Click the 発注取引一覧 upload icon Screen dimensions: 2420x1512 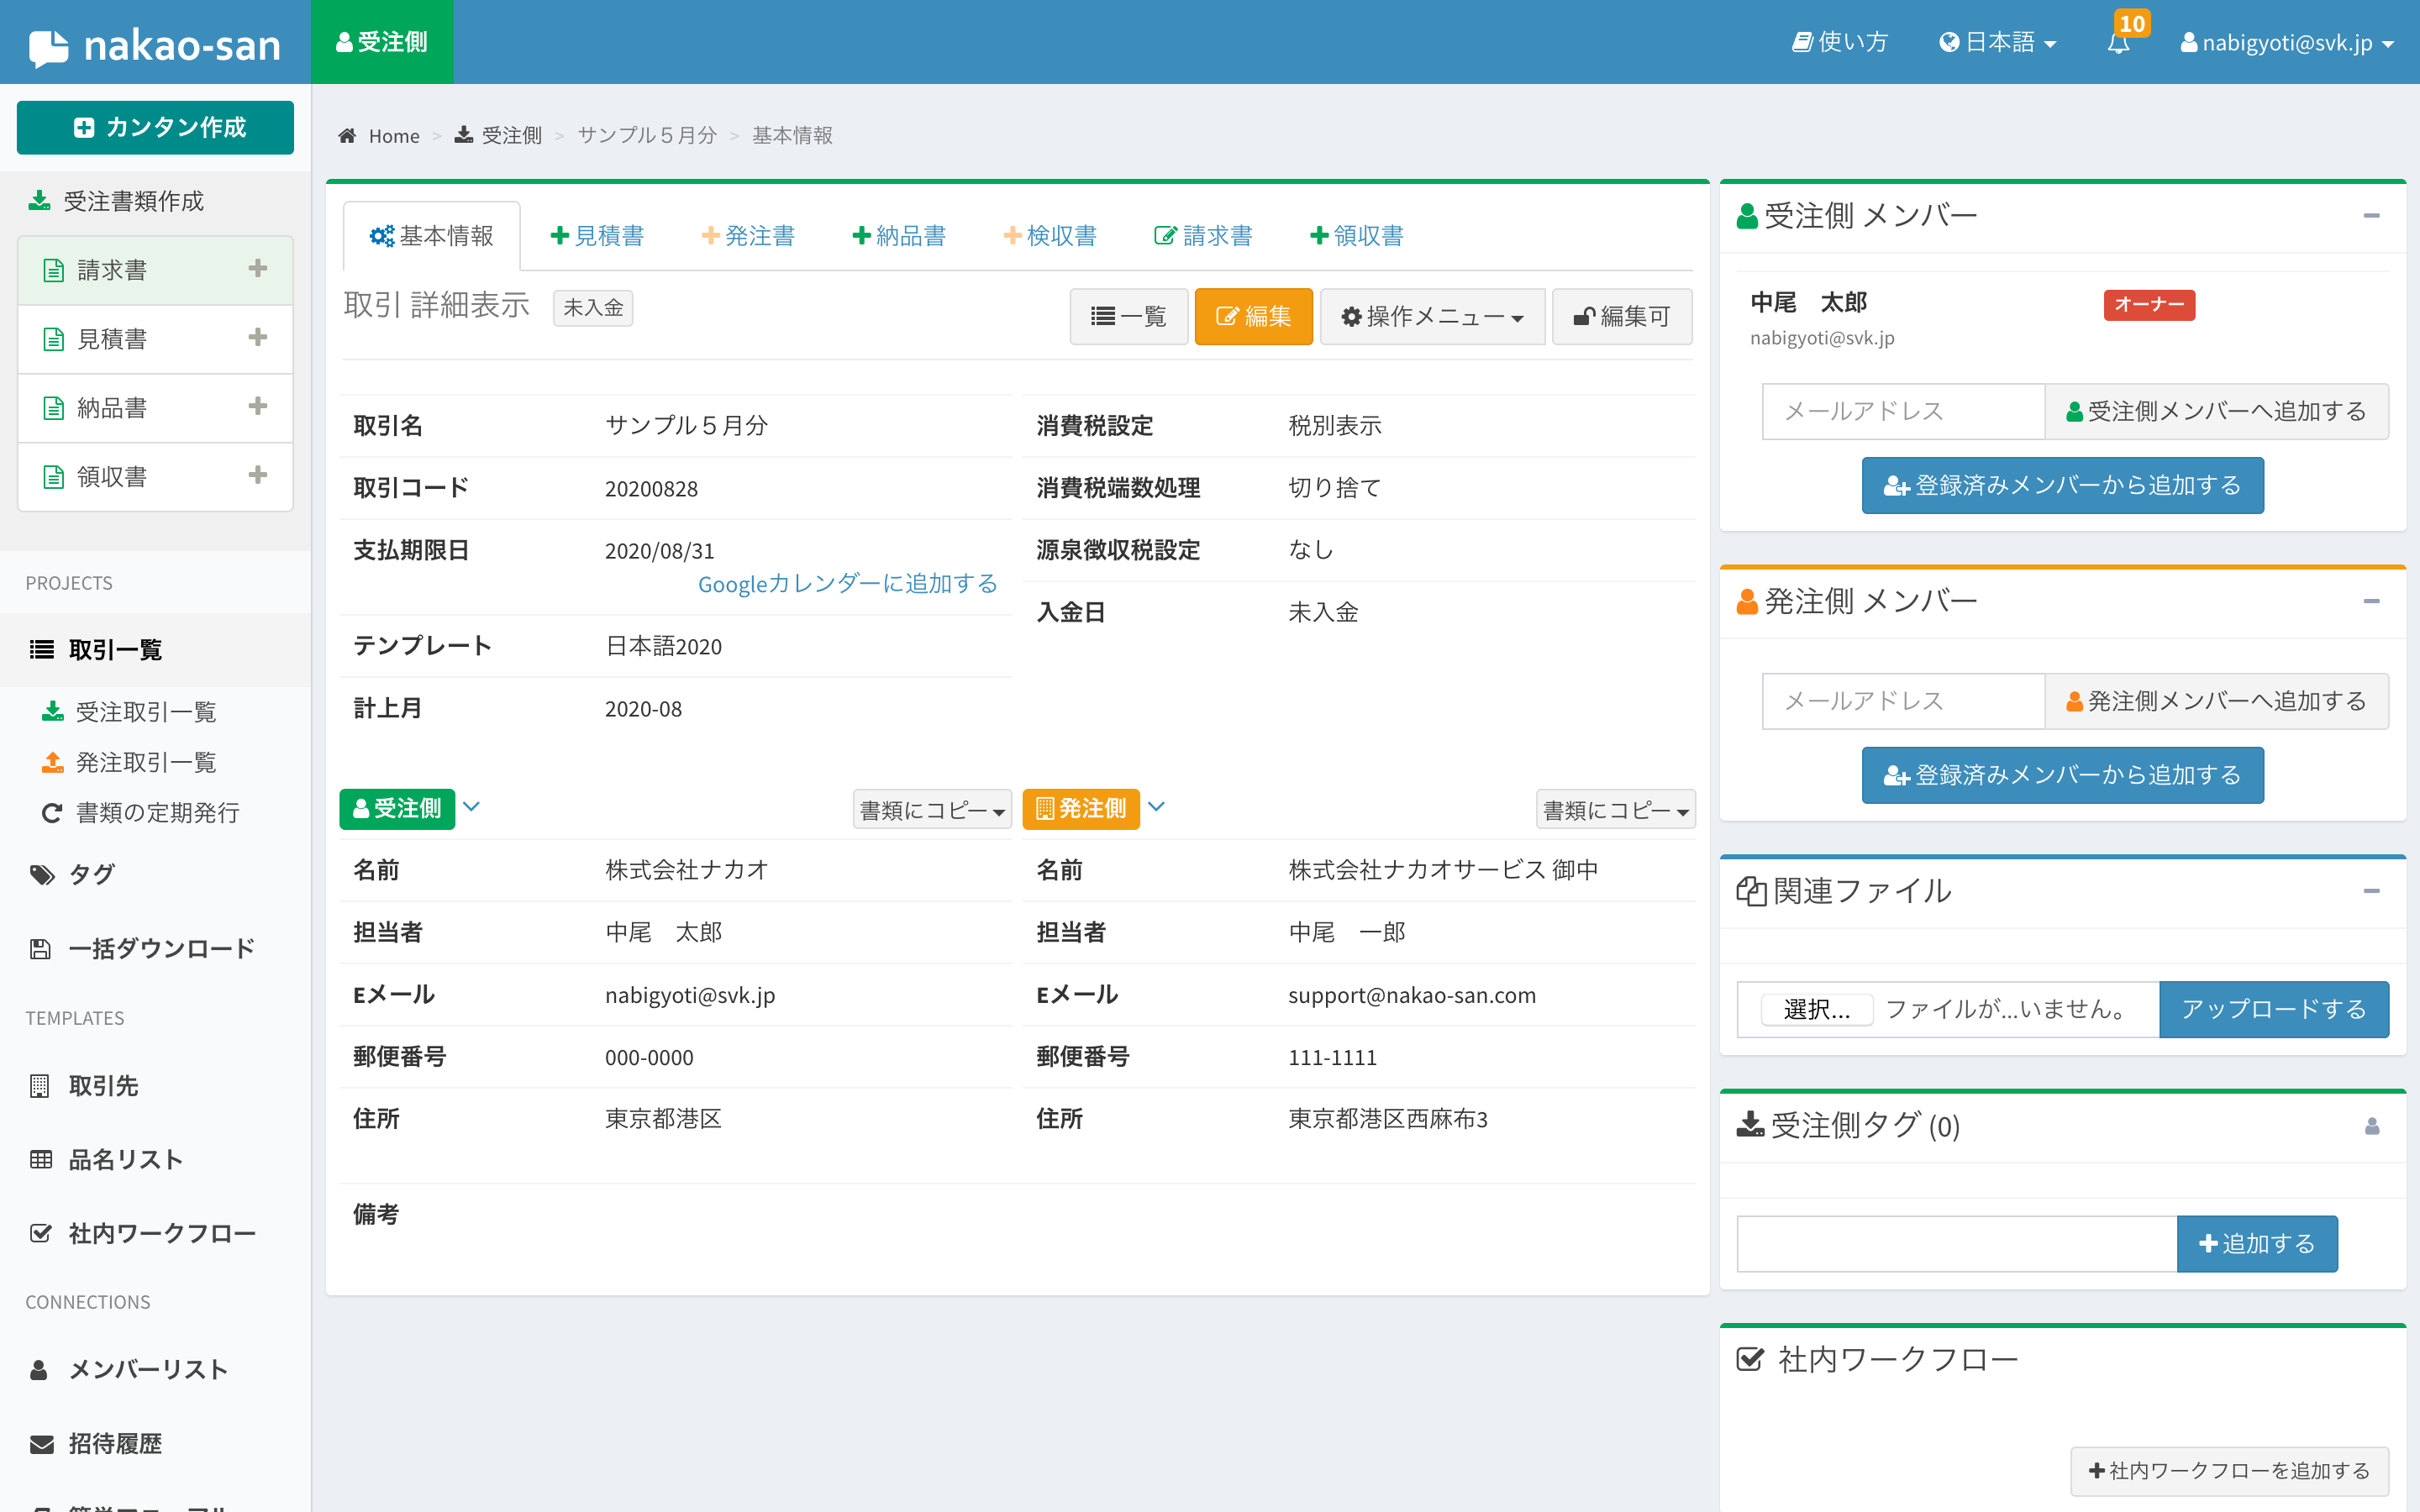[x=52, y=762]
